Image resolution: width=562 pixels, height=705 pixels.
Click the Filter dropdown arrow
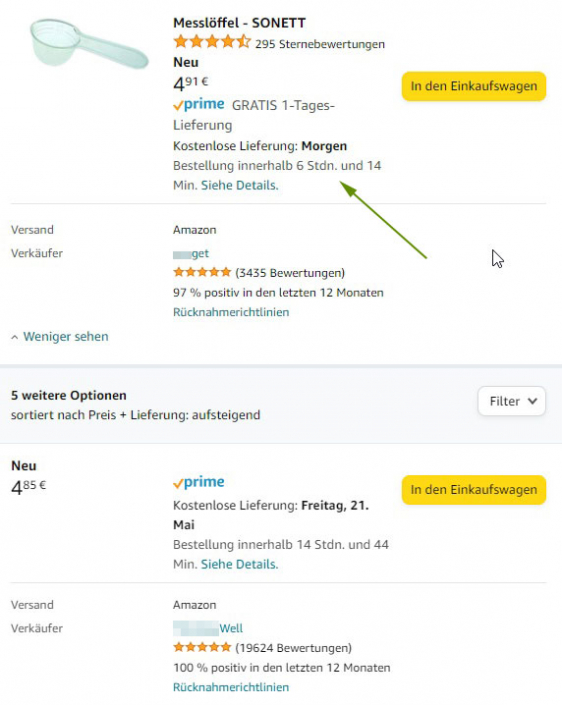coord(532,401)
